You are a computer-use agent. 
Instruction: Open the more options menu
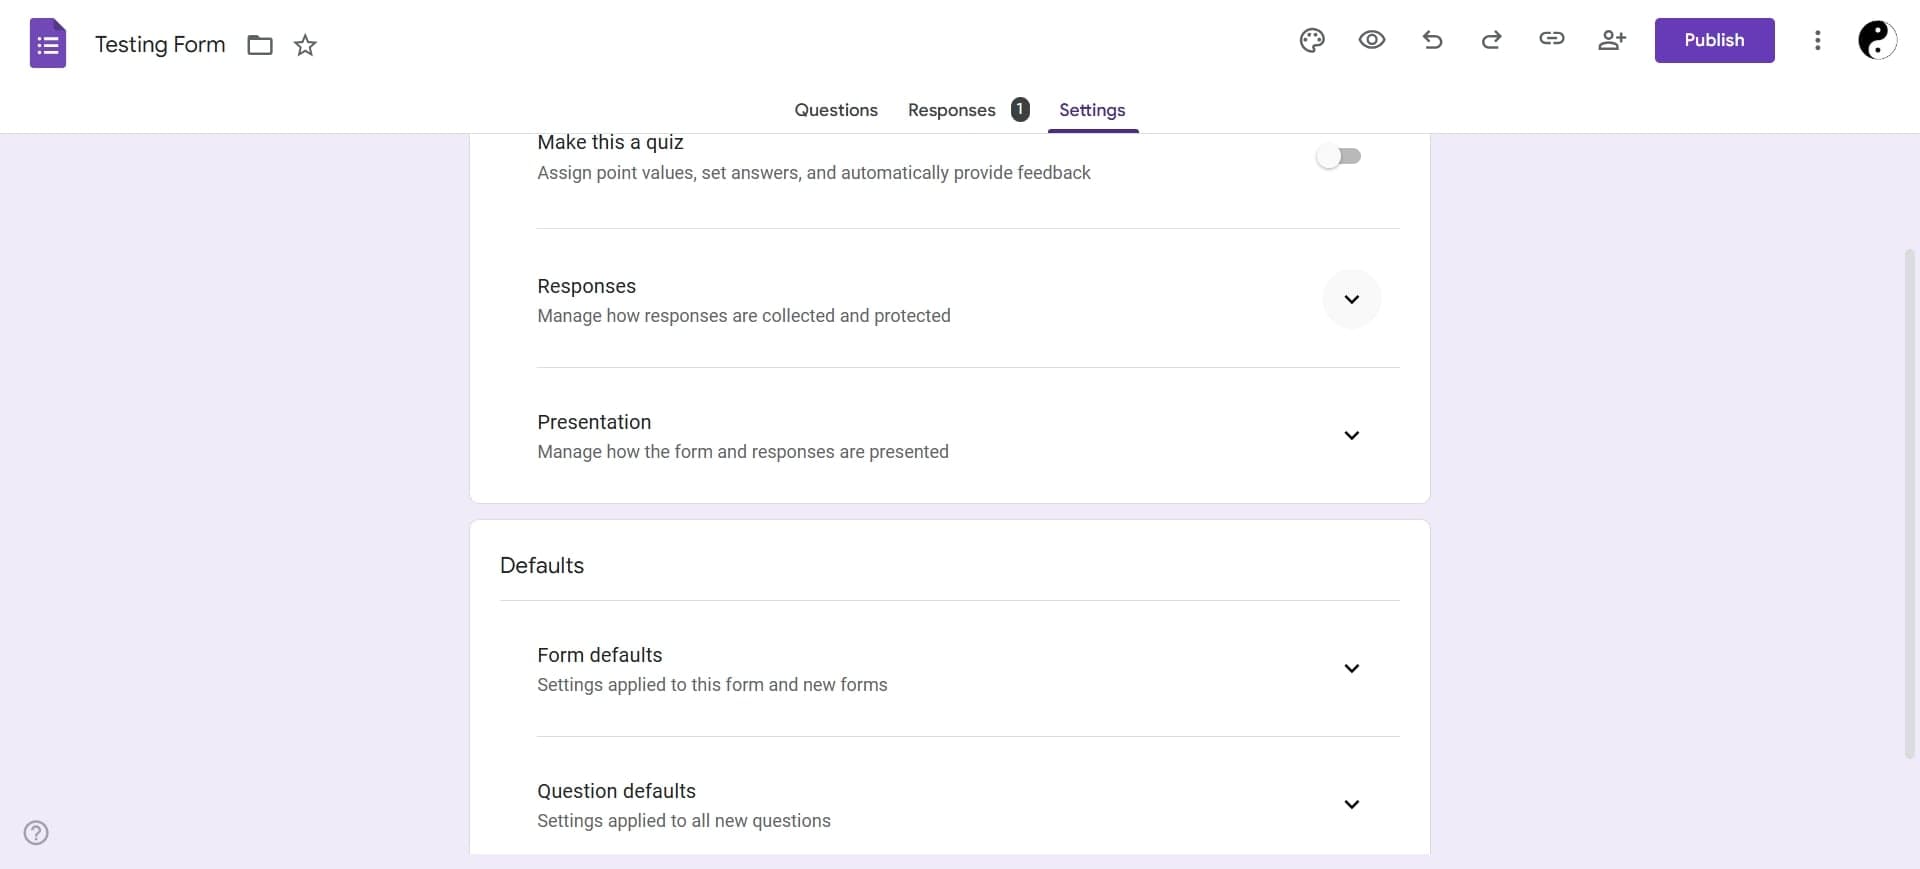click(1817, 41)
